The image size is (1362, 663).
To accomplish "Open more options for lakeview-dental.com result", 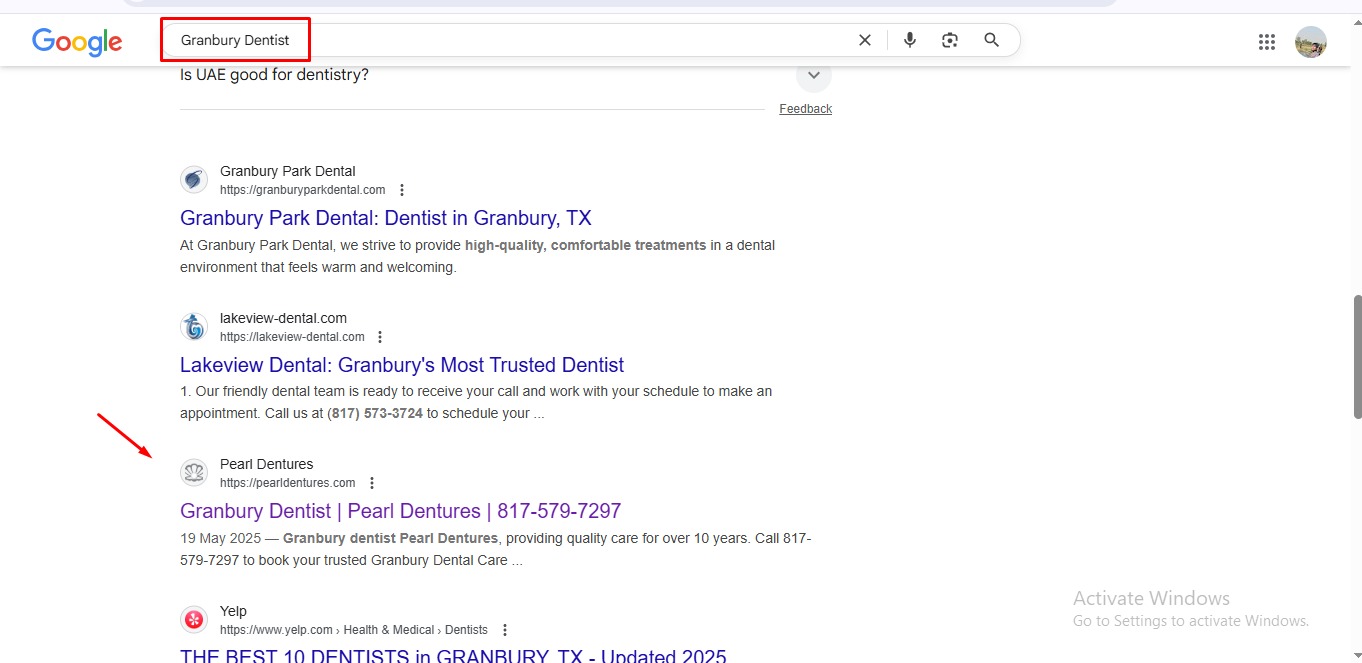I will [x=380, y=337].
